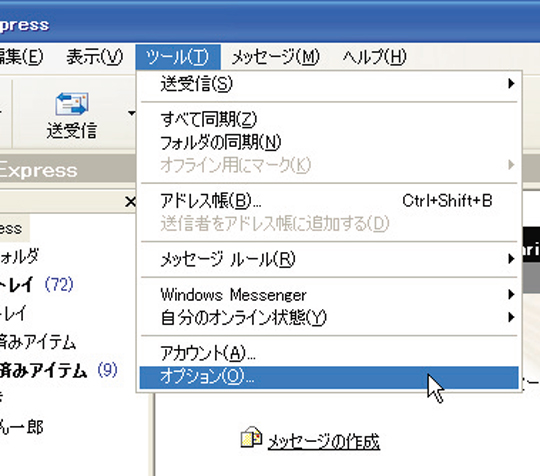
Task: Select the inbox folder with (72) unread
Action: coord(36,284)
